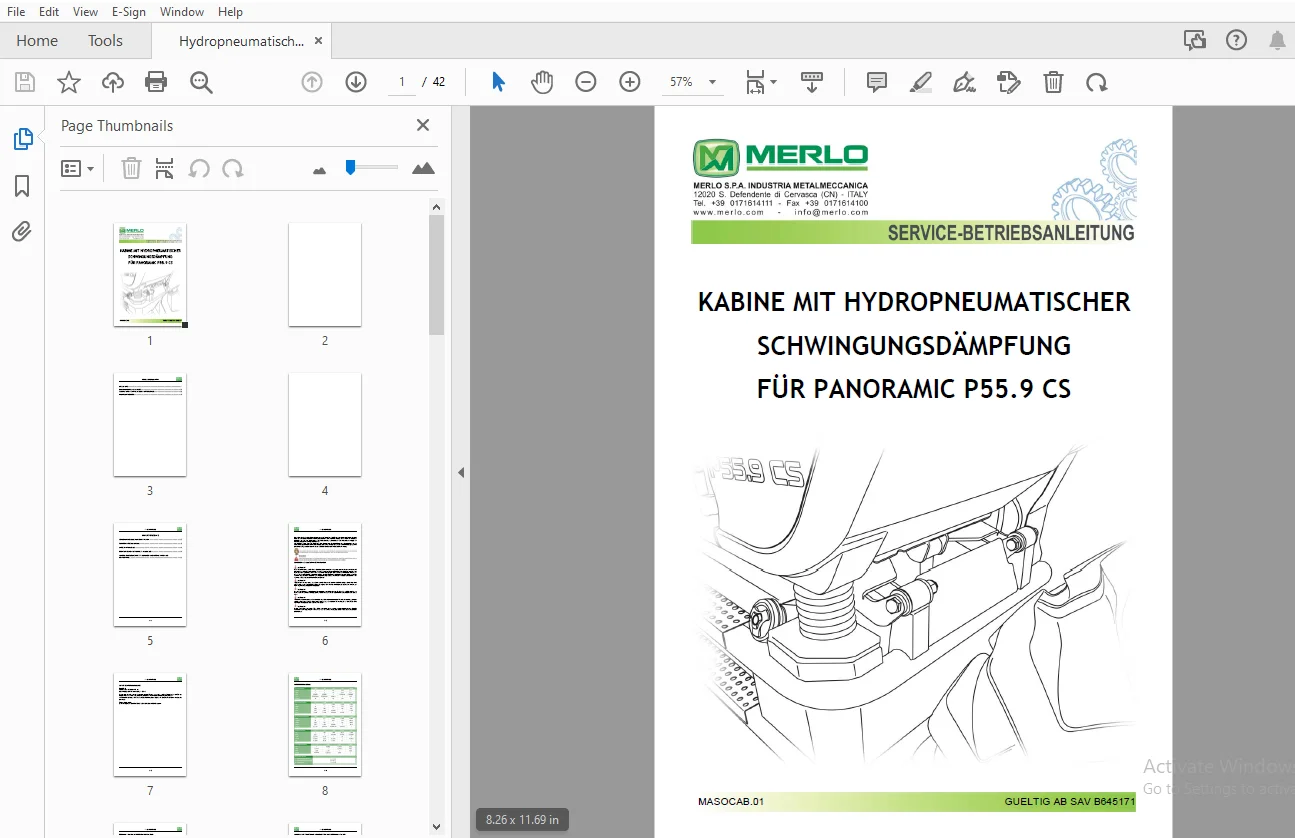Zoom out with the minus button
This screenshot has width=1295, height=838.
(x=586, y=82)
